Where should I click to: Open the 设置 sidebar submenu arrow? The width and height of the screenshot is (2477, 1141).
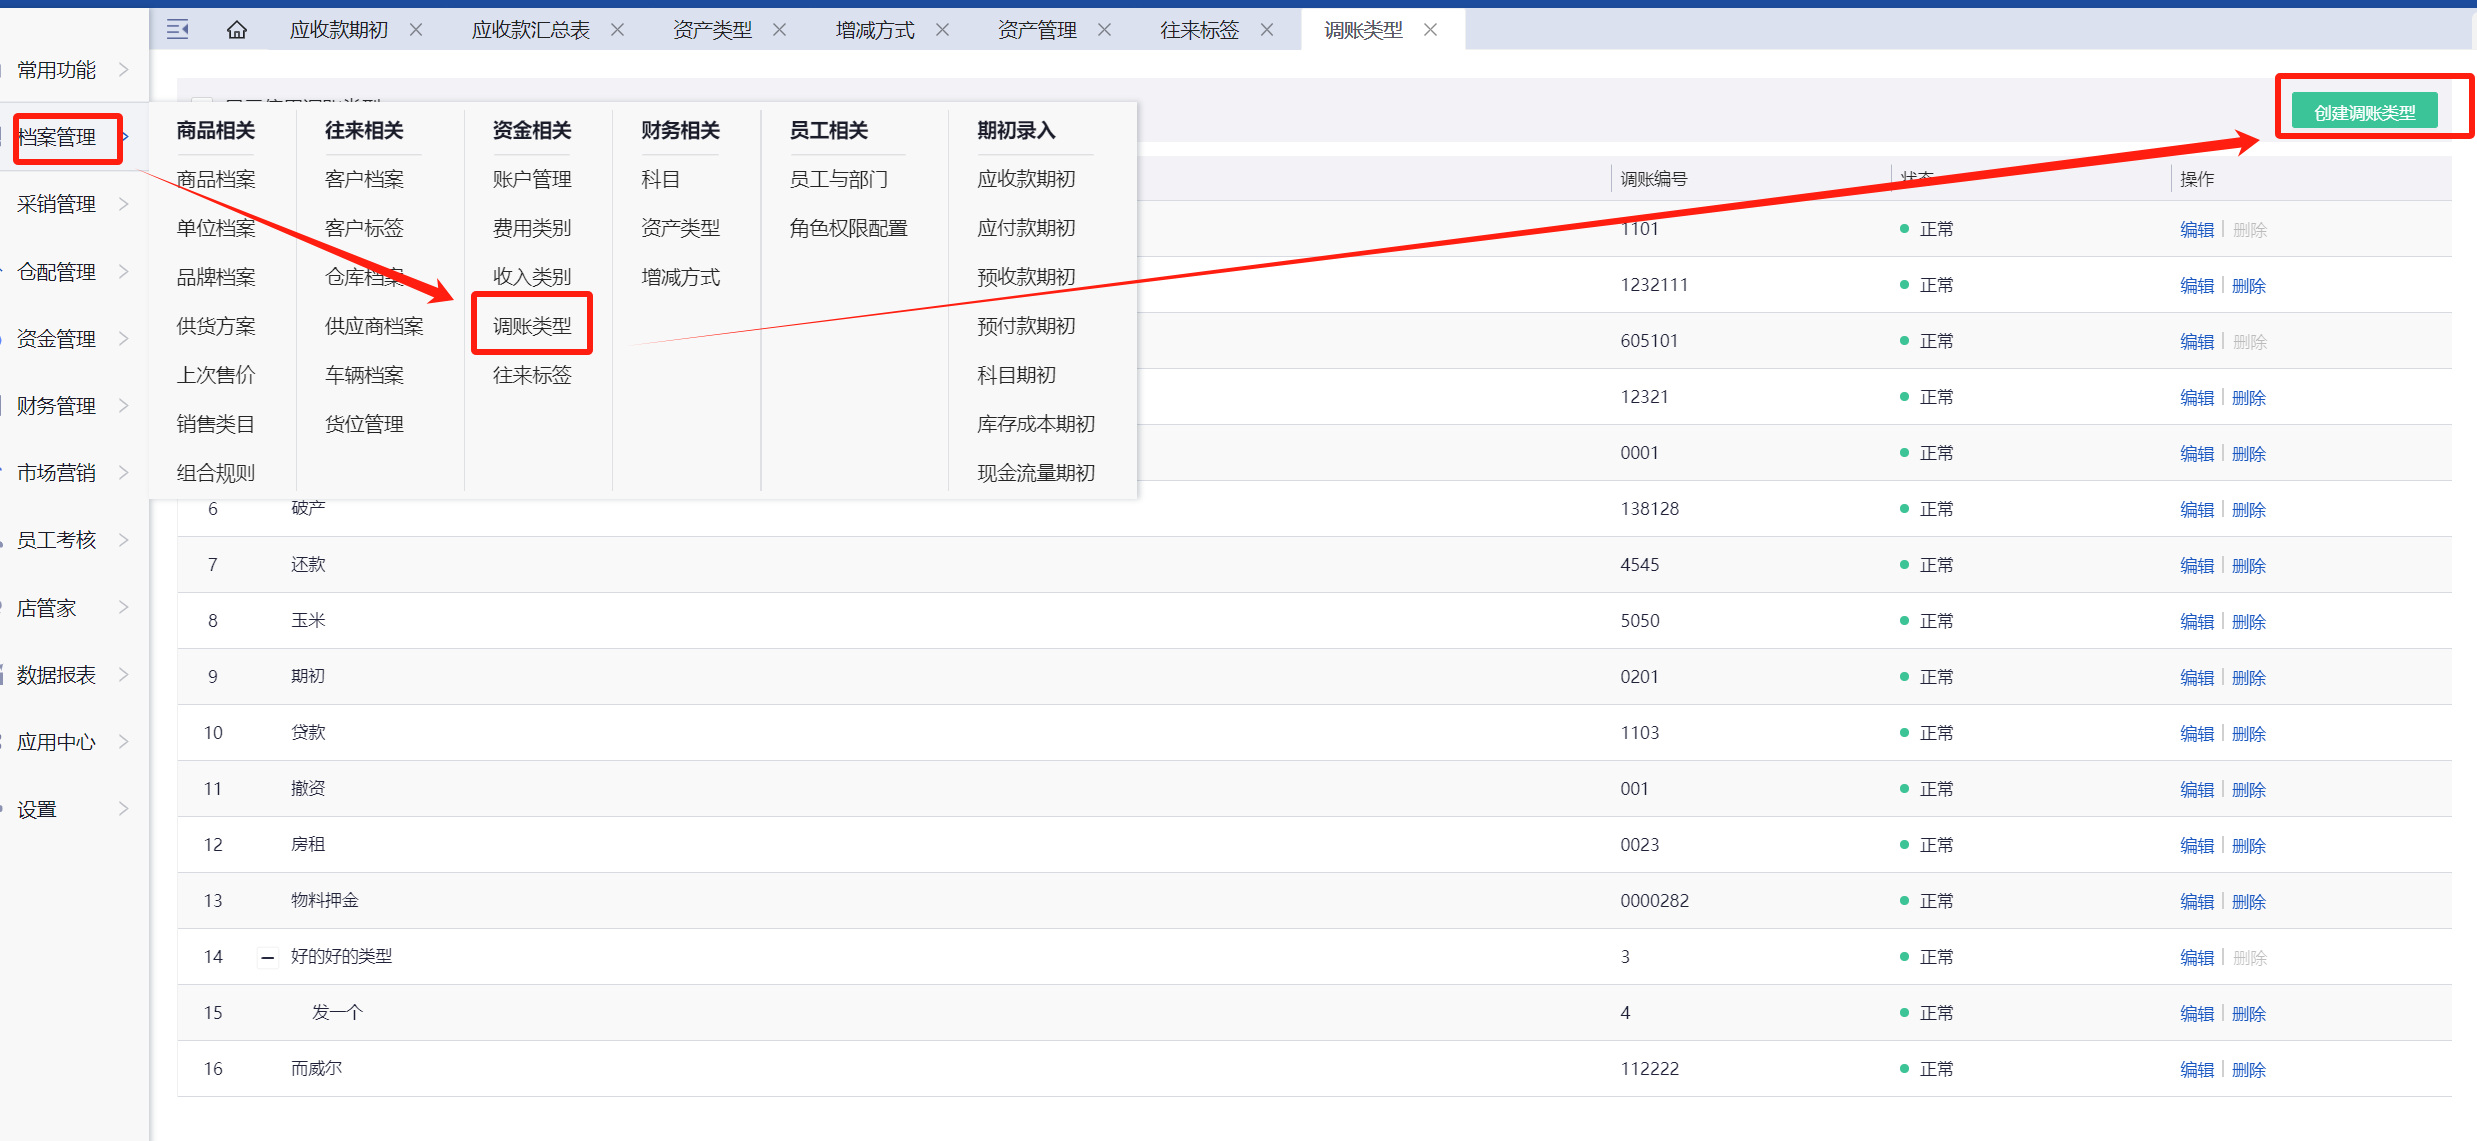(x=124, y=809)
